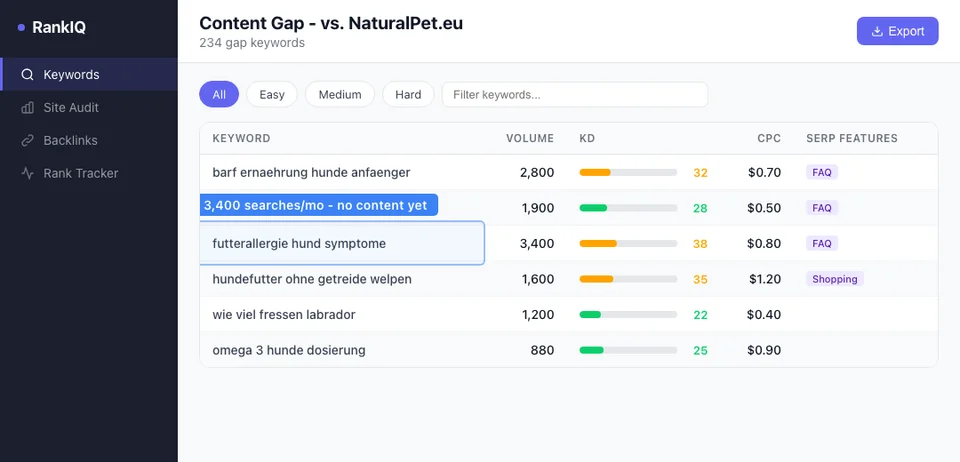
Task: Click the CPC value $0.80
Action: [x=765, y=244]
